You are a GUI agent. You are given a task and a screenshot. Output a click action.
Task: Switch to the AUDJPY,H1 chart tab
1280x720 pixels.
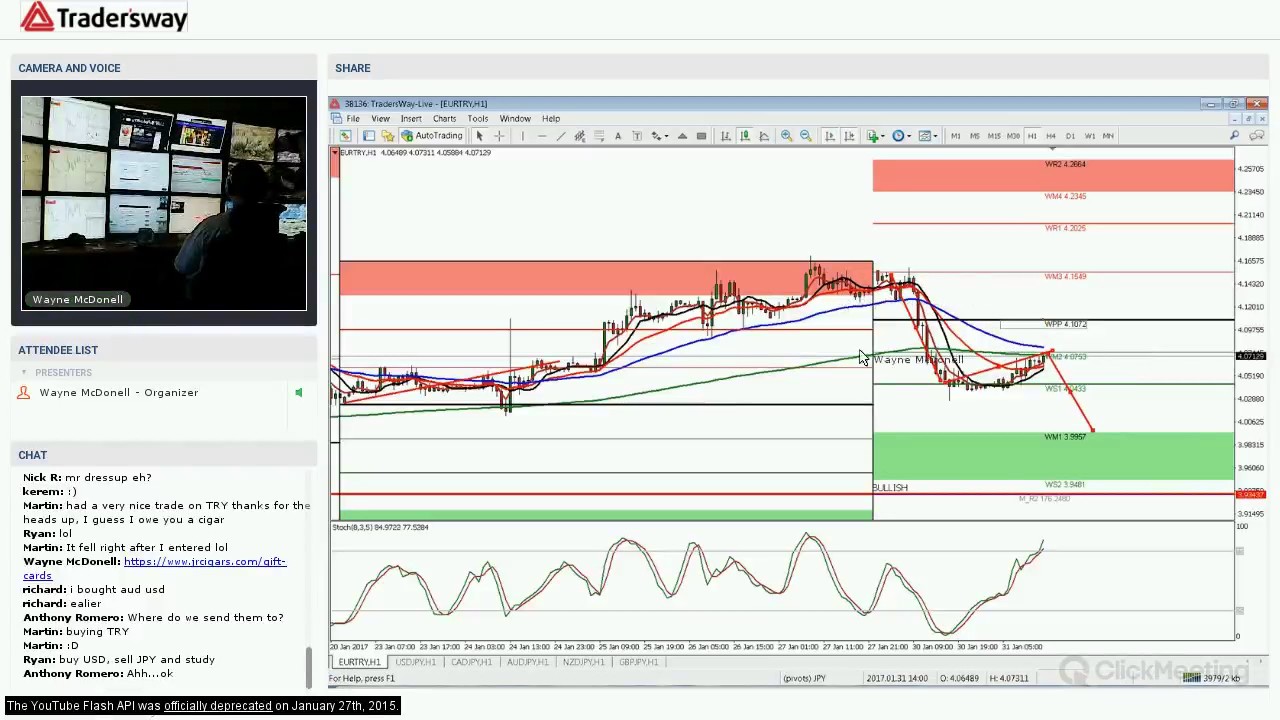pos(527,662)
